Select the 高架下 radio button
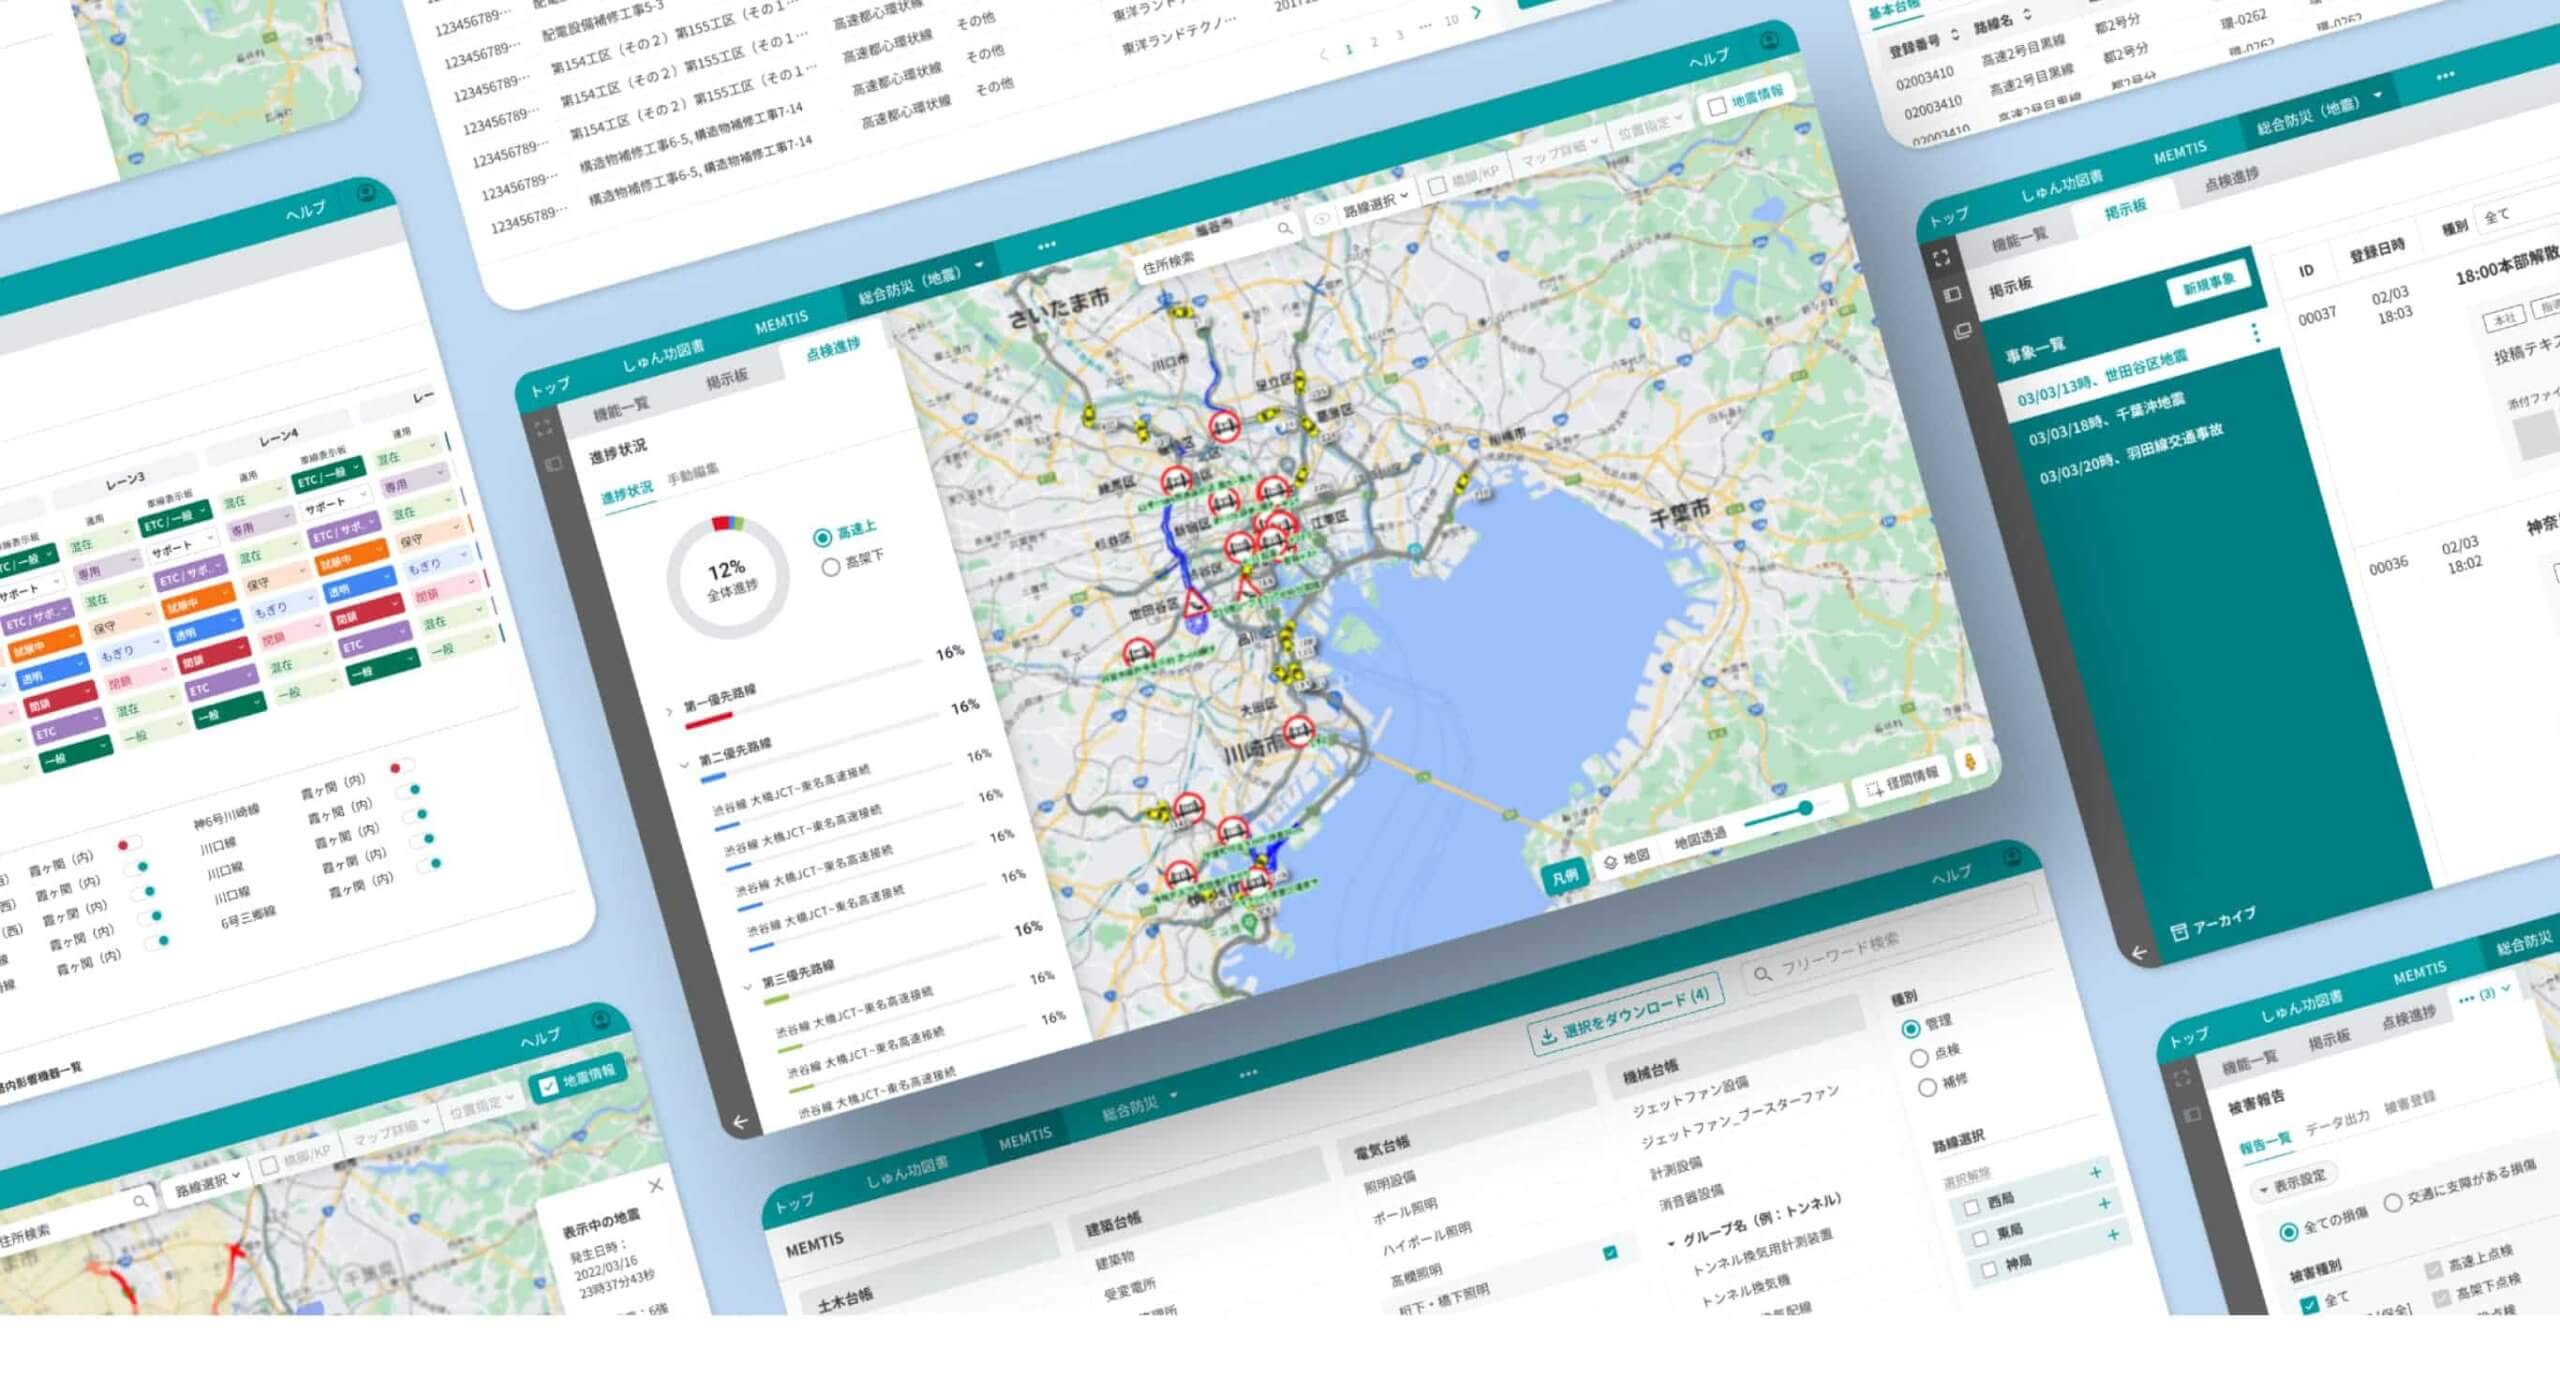Image resolution: width=2560 pixels, height=1394 pixels. click(830, 567)
